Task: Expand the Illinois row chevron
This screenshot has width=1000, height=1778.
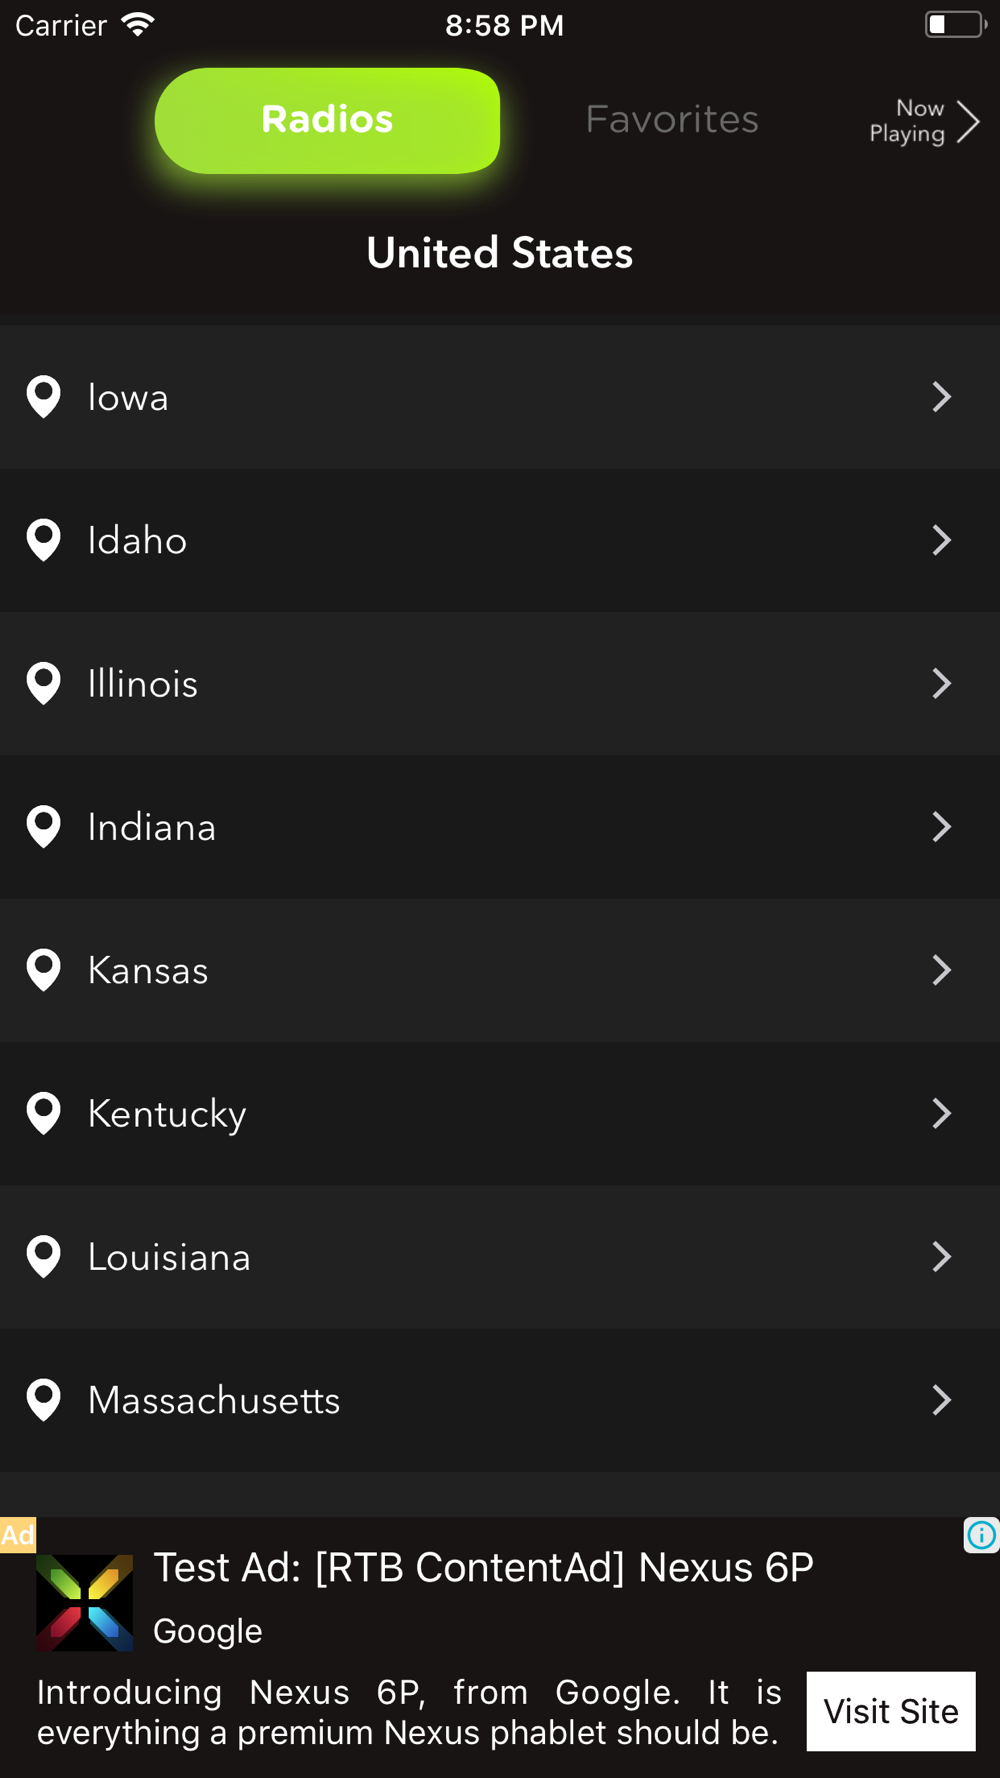Action: coord(941,684)
